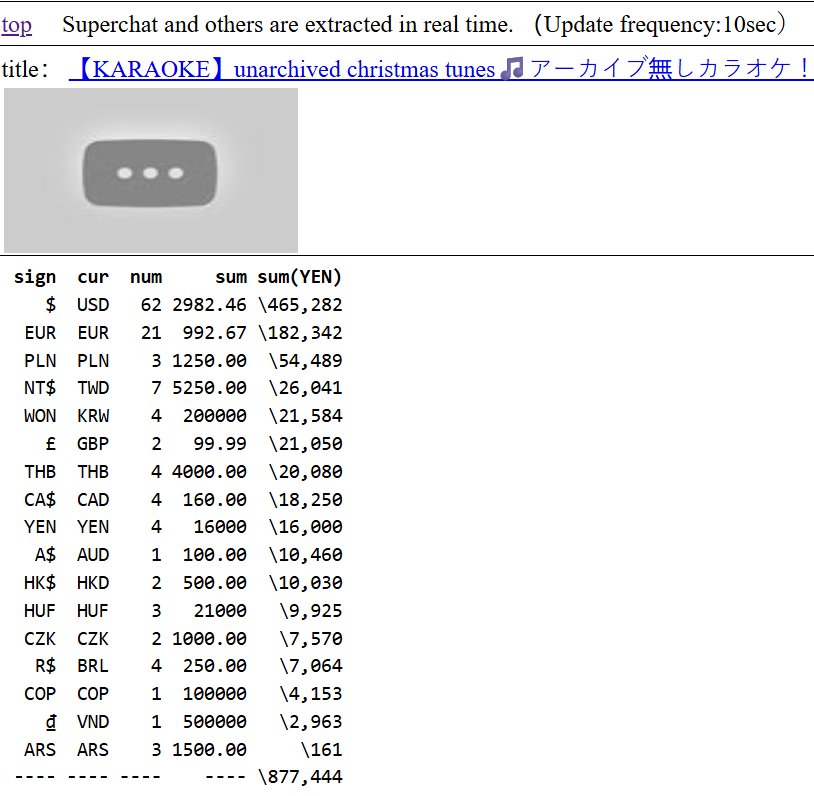Click the EUR count value 21
The width and height of the screenshot is (814, 796).
[151, 333]
